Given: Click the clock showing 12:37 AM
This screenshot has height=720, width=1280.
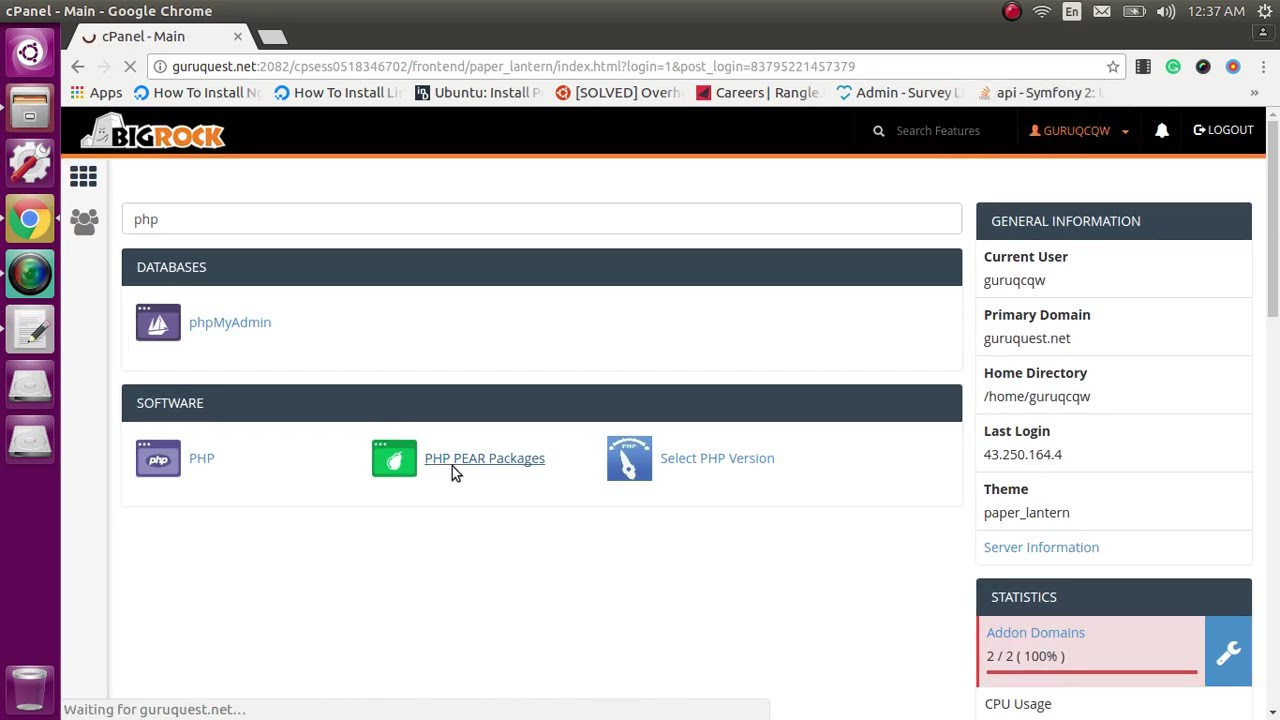Looking at the screenshot, I should pyautogui.click(x=1216, y=11).
